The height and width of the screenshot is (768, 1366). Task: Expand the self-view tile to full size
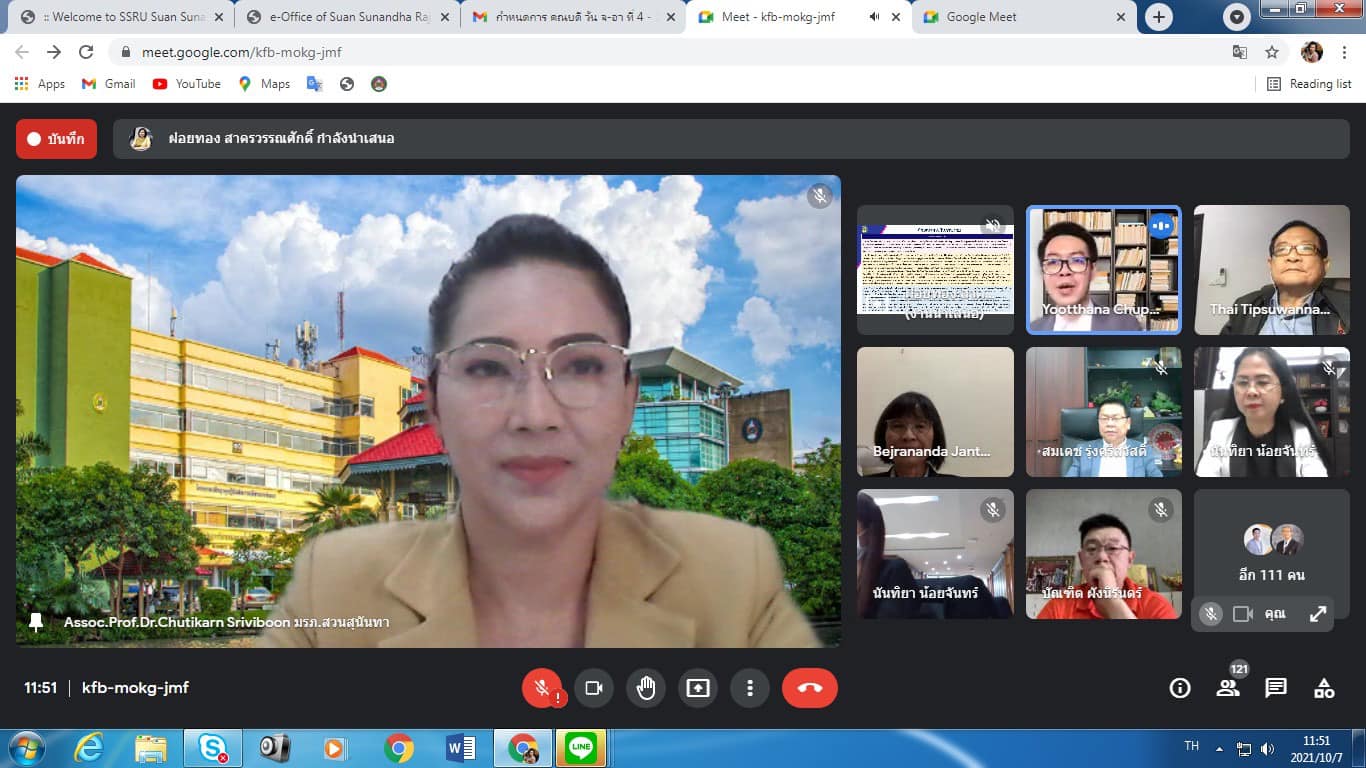(1318, 614)
